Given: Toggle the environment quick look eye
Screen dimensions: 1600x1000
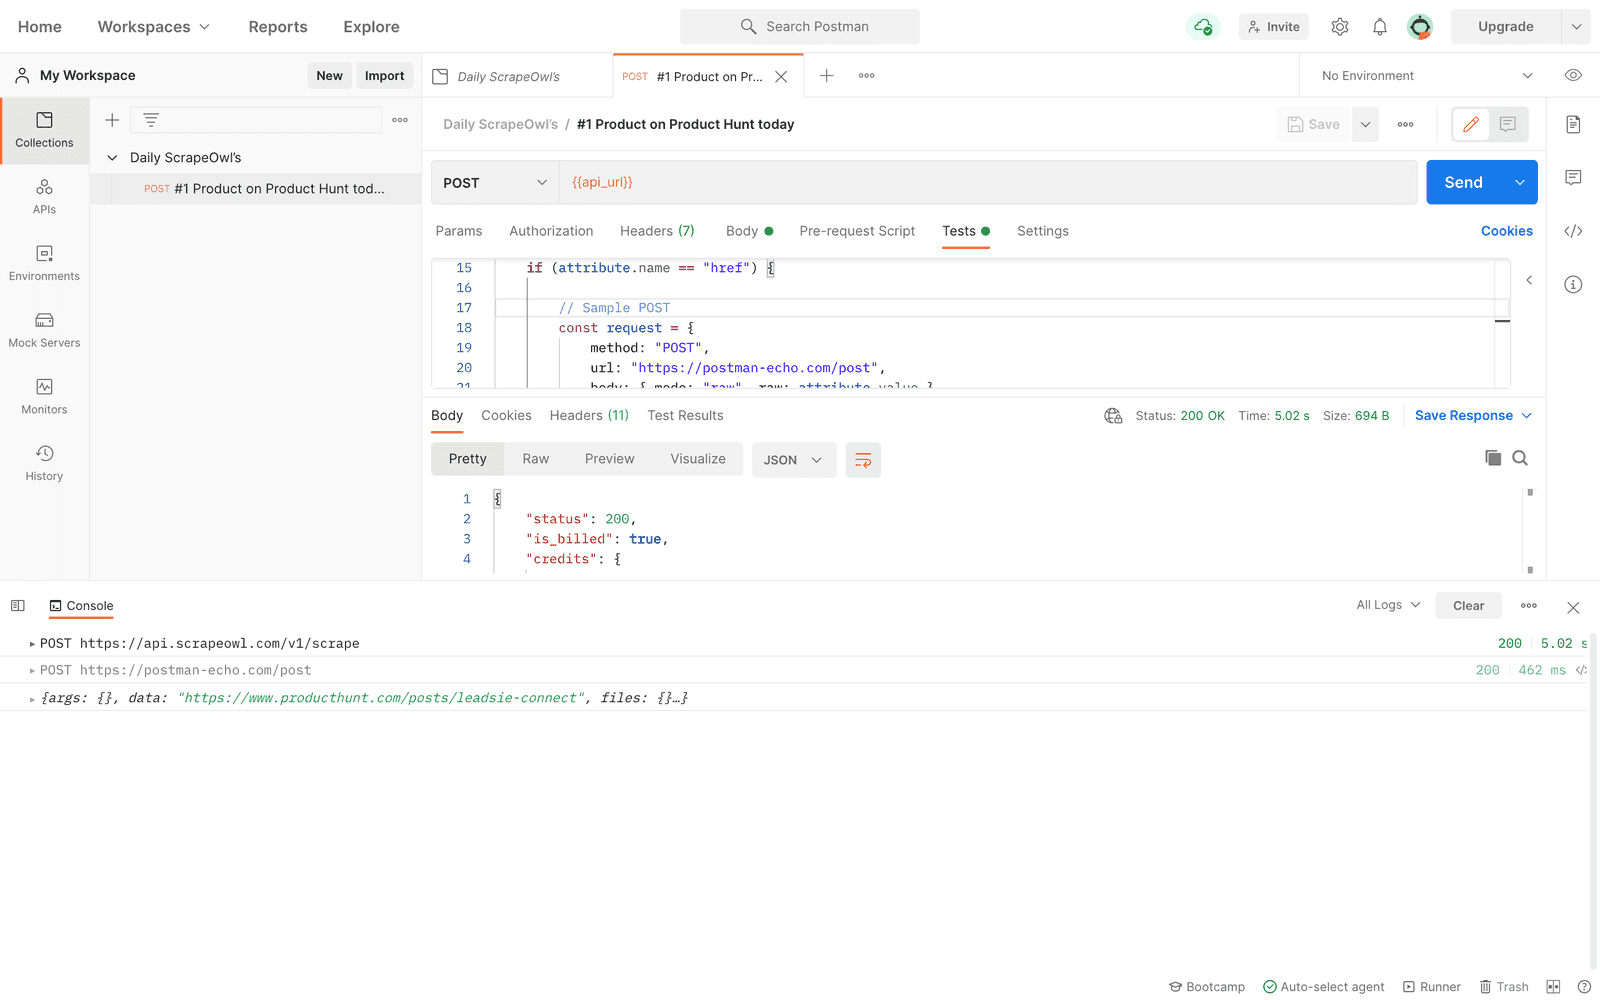Looking at the screenshot, I should click(x=1573, y=75).
